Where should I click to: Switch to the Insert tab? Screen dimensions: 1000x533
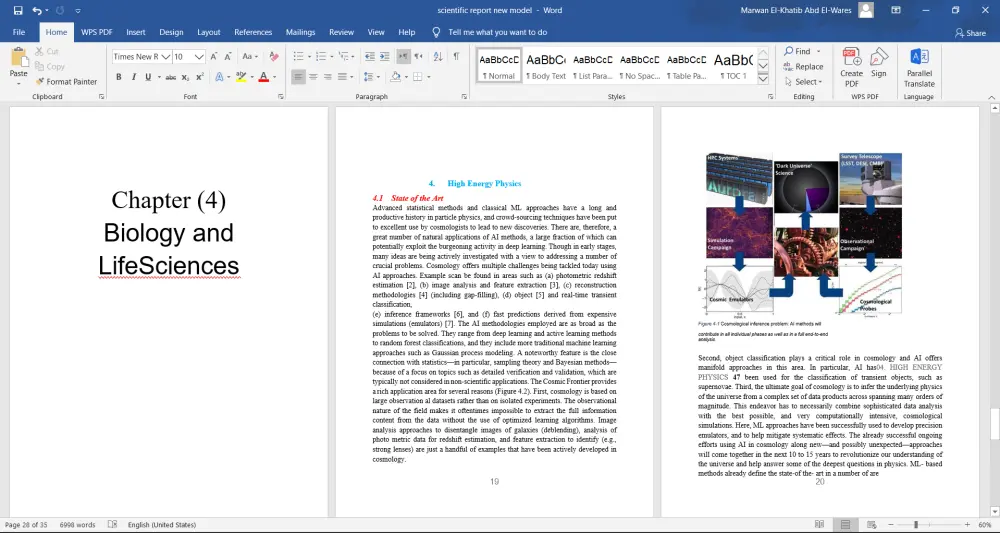(136, 32)
